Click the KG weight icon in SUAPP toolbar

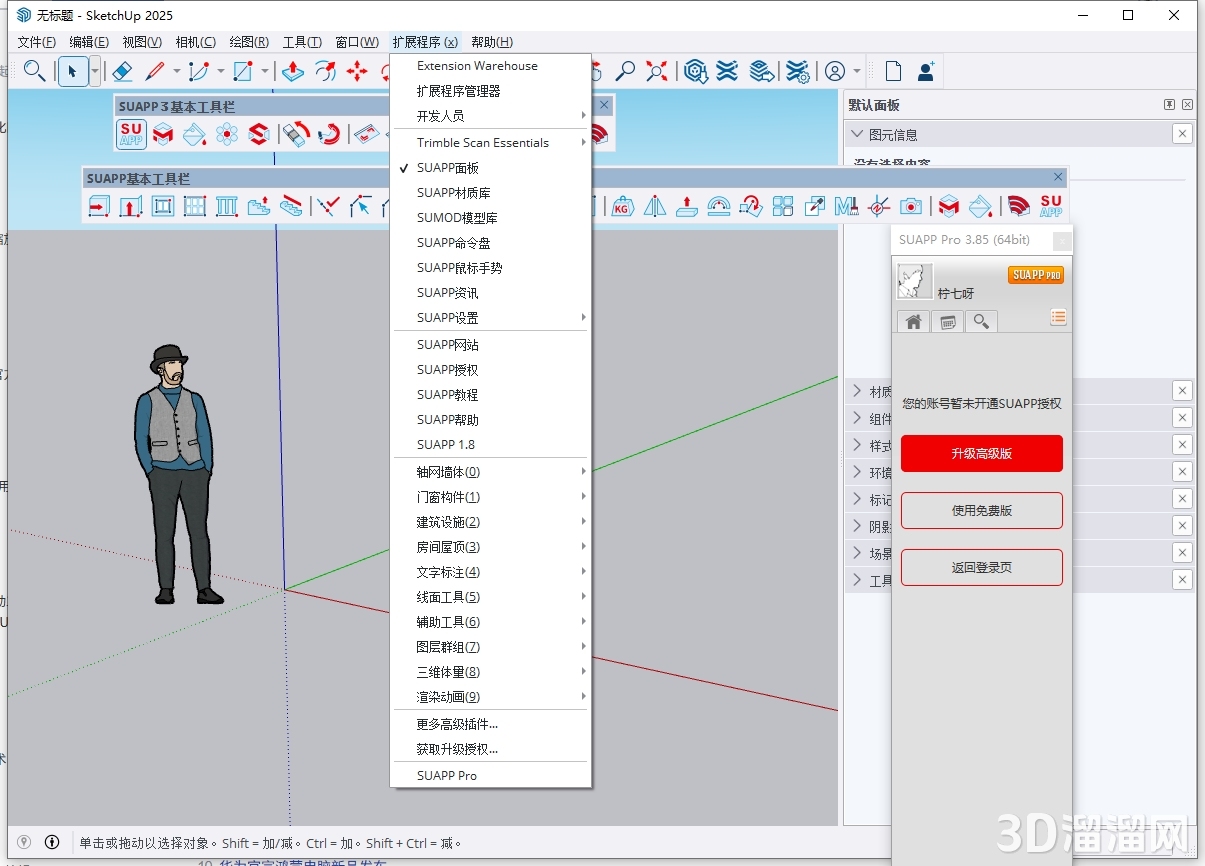coord(623,206)
